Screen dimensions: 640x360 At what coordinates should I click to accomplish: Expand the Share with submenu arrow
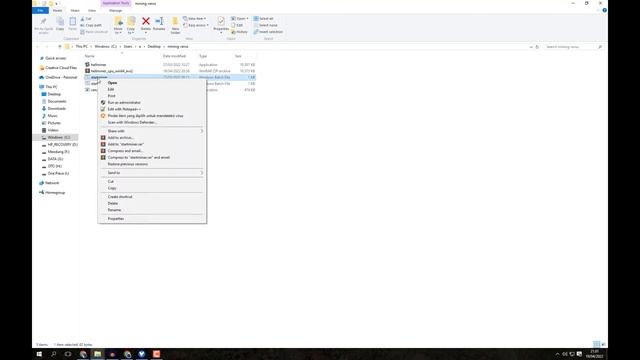click(202, 131)
